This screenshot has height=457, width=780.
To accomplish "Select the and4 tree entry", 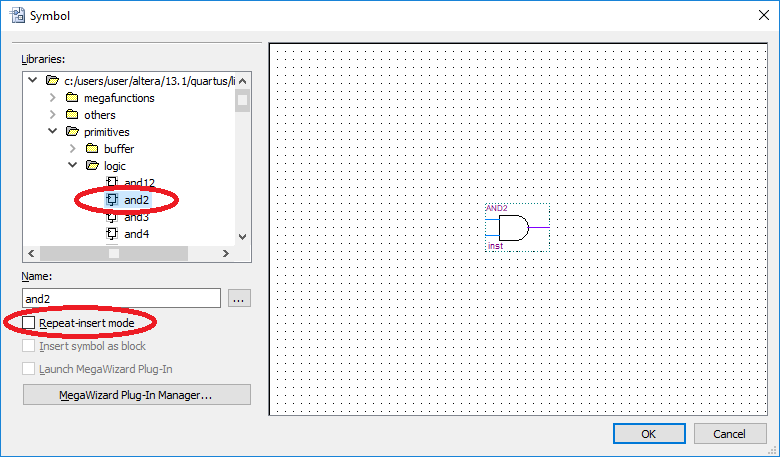I will 136,234.
